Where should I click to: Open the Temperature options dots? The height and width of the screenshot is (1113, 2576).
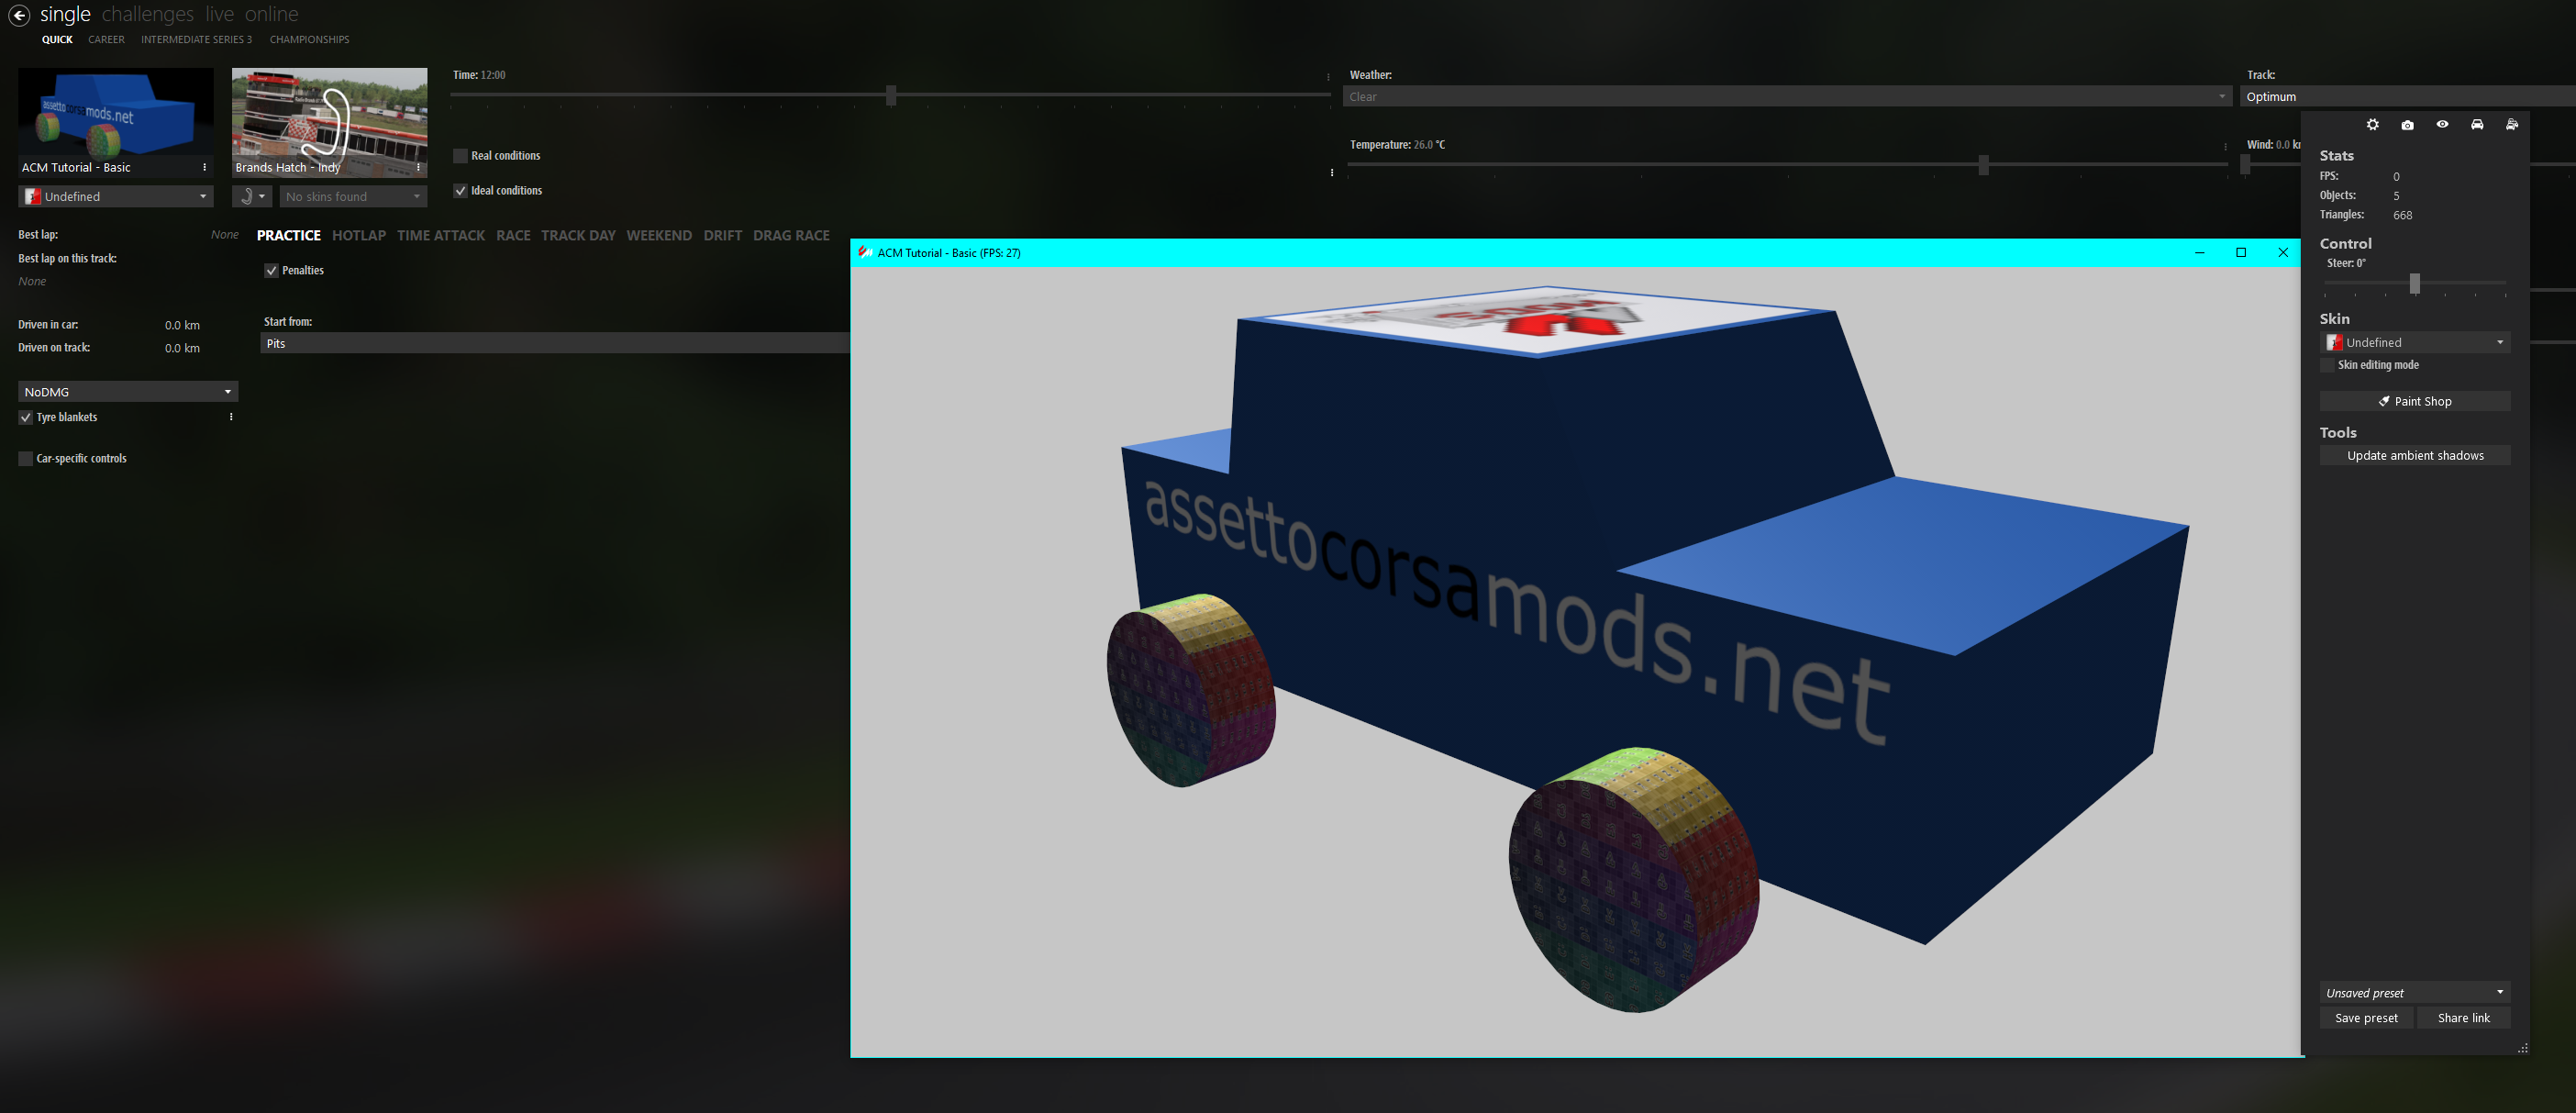(2225, 146)
